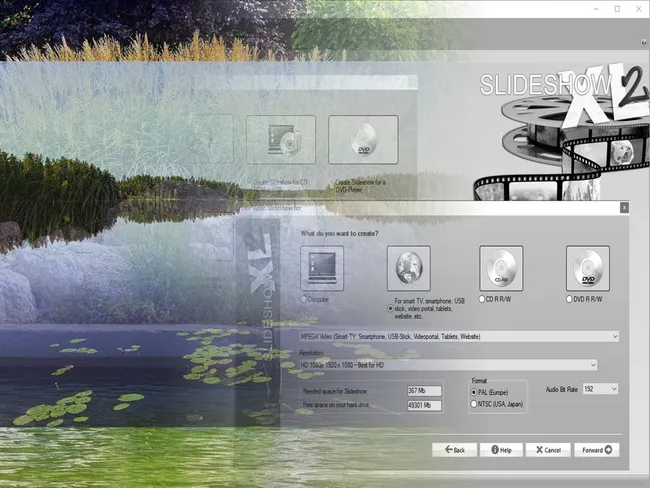Select the DVD R R/W radio option
This screenshot has height=488, width=650.
(569, 298)
